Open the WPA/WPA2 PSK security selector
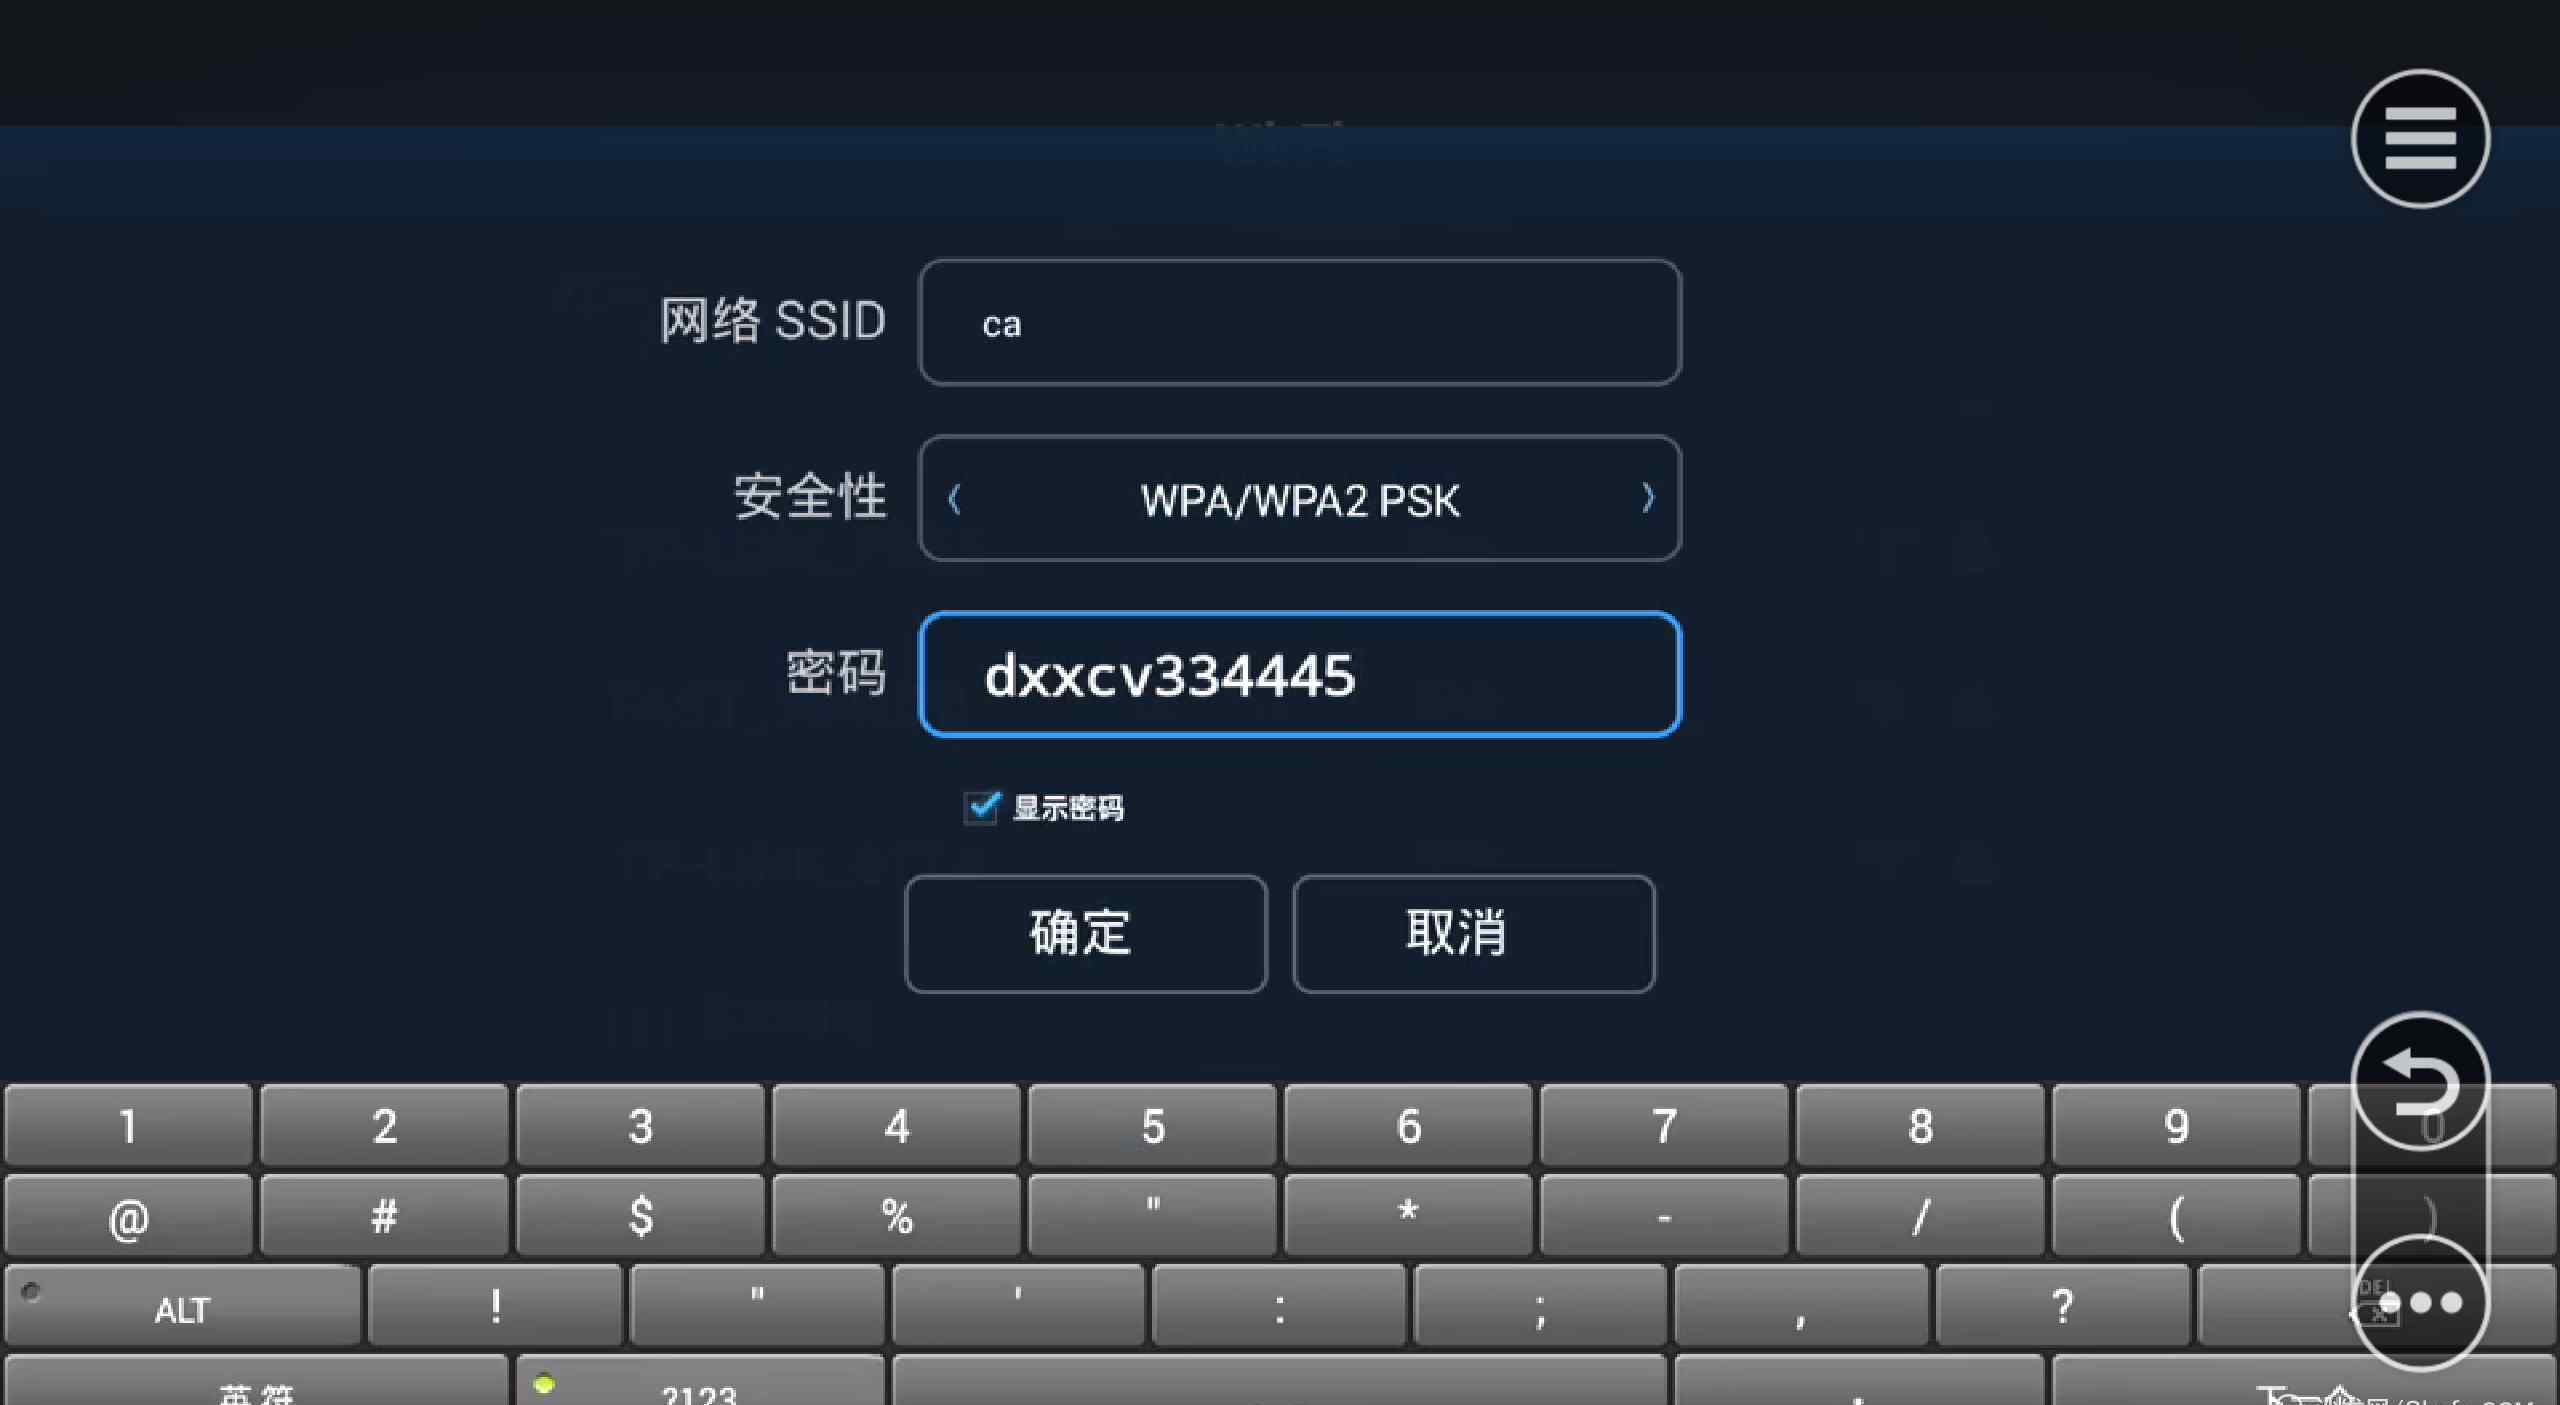 click(x=1300, y=498)
